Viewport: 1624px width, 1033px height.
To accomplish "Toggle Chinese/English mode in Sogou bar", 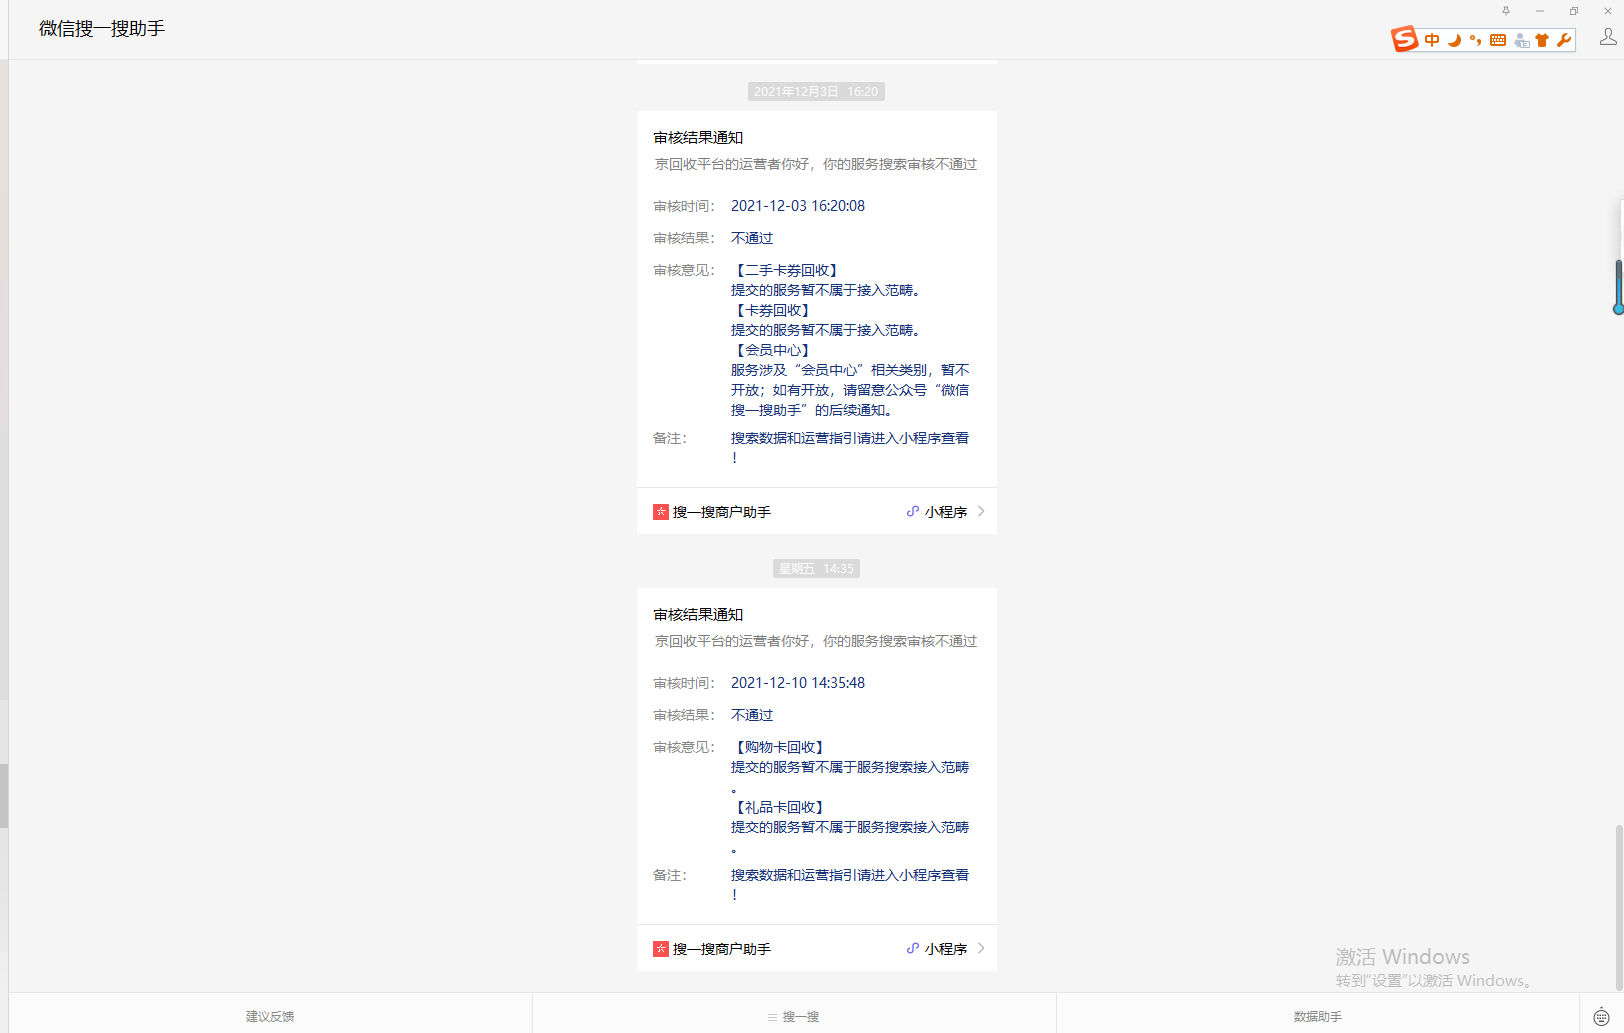I will point(1432,40).
